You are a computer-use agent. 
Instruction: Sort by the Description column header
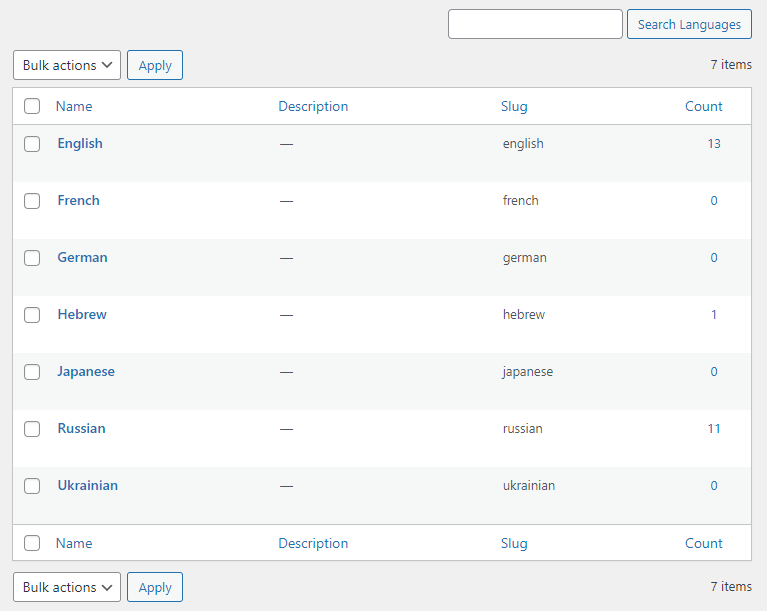click(x=313, y=106)
